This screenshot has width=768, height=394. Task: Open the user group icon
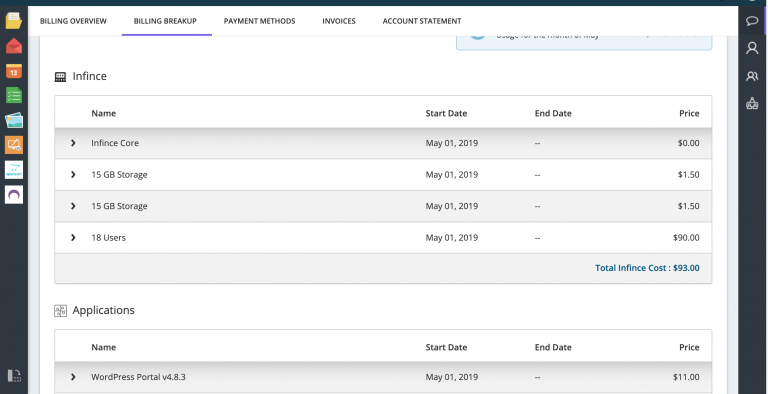752,76
